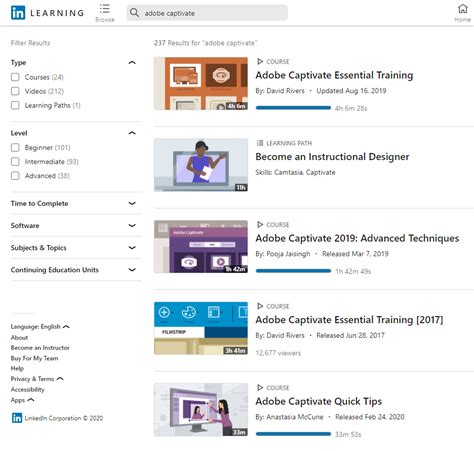The width and height of the screenshot is (474, 451).
Task: Expand the Software filter
Action: tap(132, 225)
